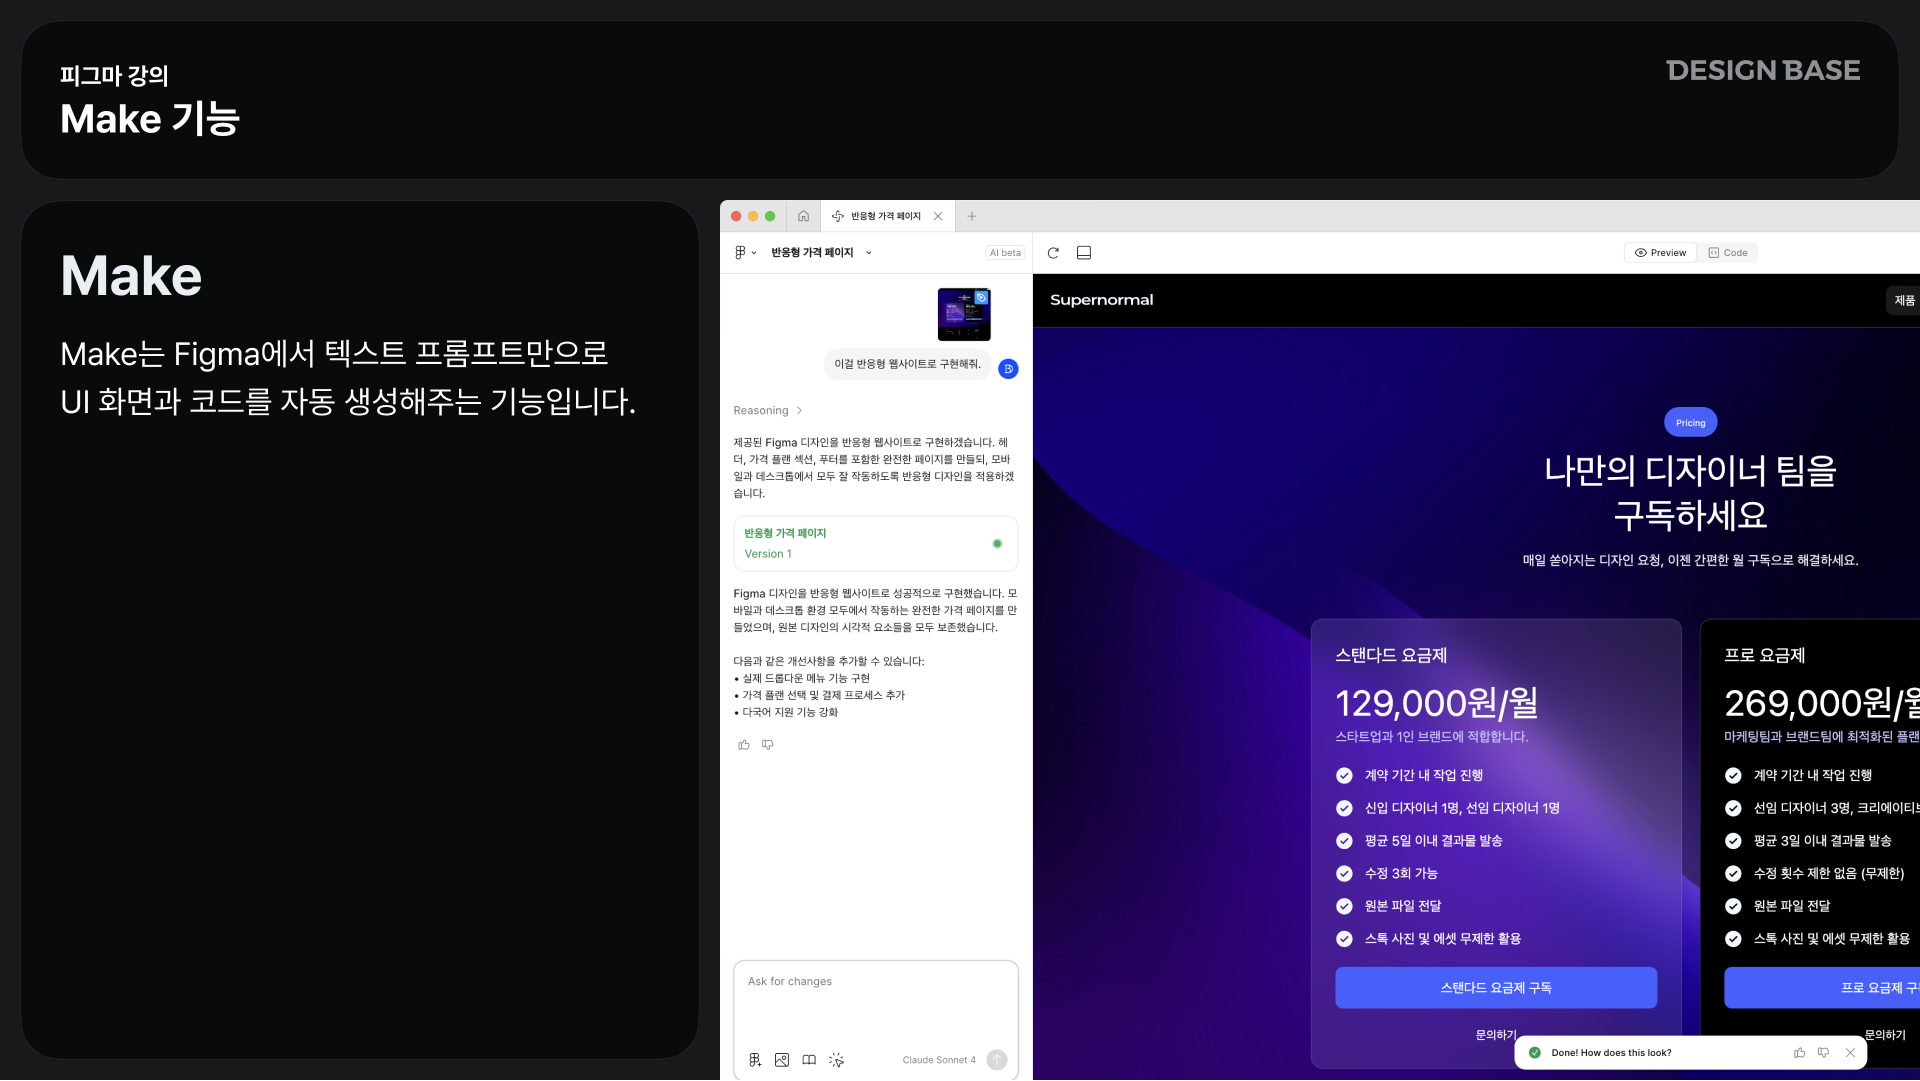Click the home icon in tab bar
The image size is (1920, 1081).
pyautogui.click(x=803, y=216)
